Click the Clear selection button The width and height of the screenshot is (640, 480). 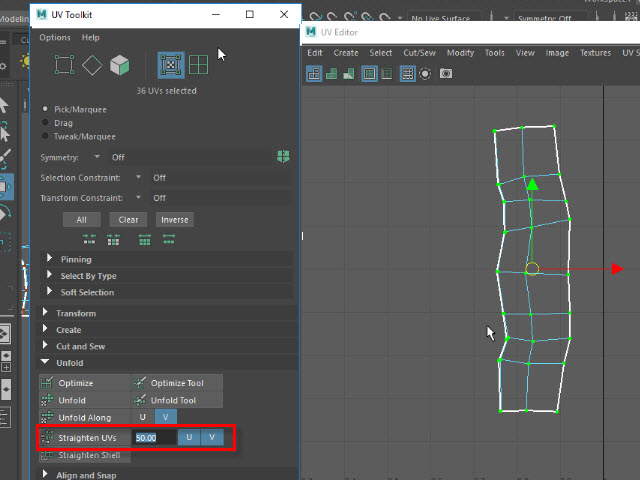click(x=128, y=219)
